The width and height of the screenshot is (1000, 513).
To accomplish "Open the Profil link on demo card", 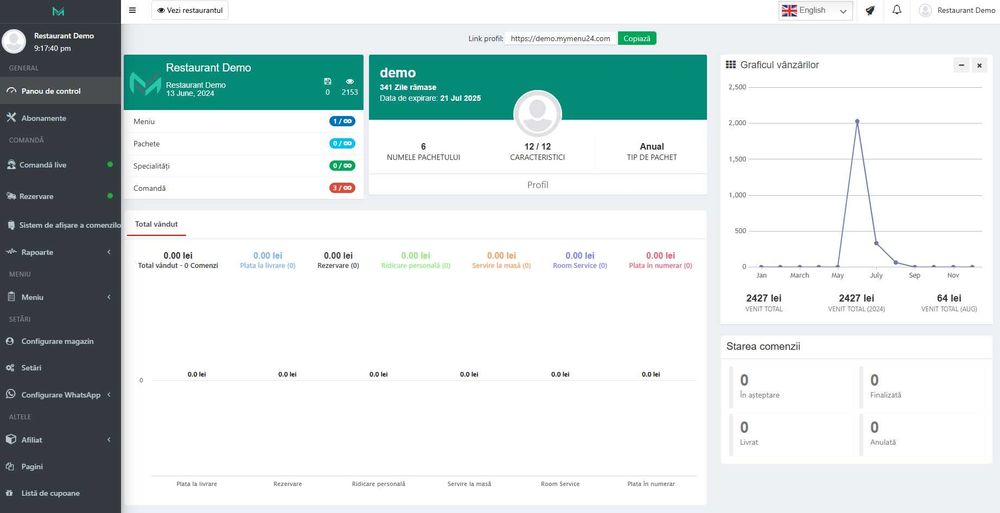I will (x=538, y=185).
